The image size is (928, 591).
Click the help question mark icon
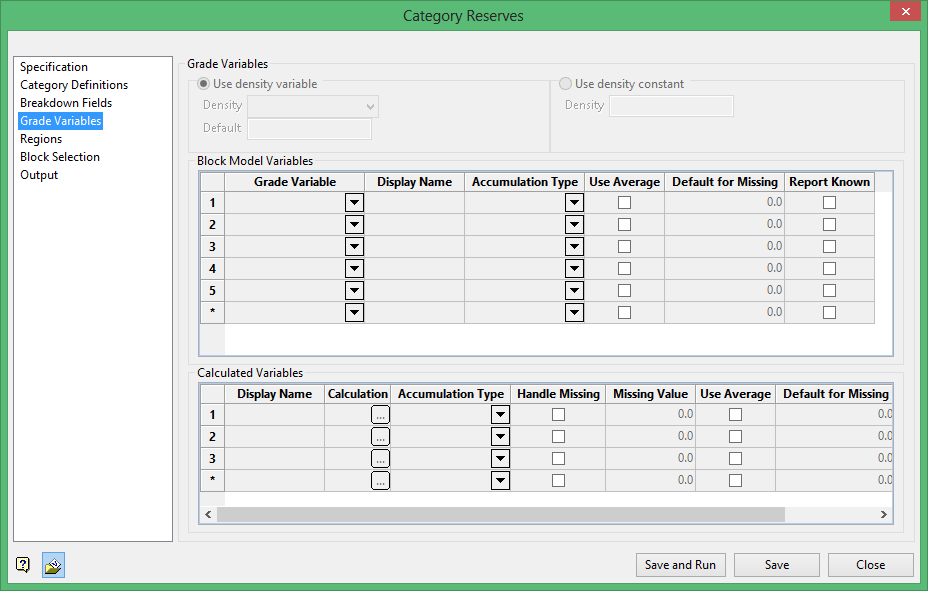[23, 565]
